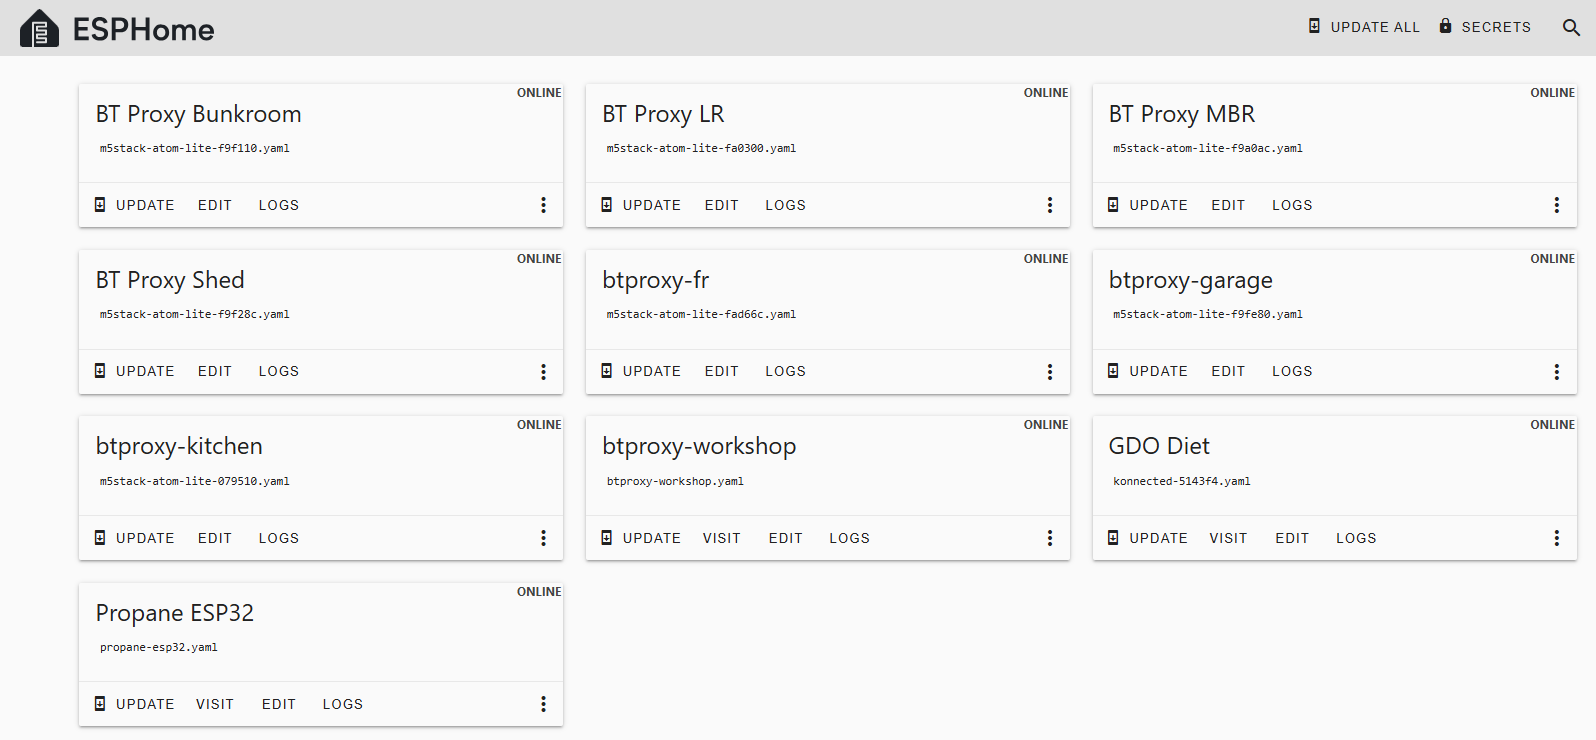Viewport: 1596px width, 740px height.
Task: Visit the btproxy-workshop device page
Action: (x=721, y=538)
